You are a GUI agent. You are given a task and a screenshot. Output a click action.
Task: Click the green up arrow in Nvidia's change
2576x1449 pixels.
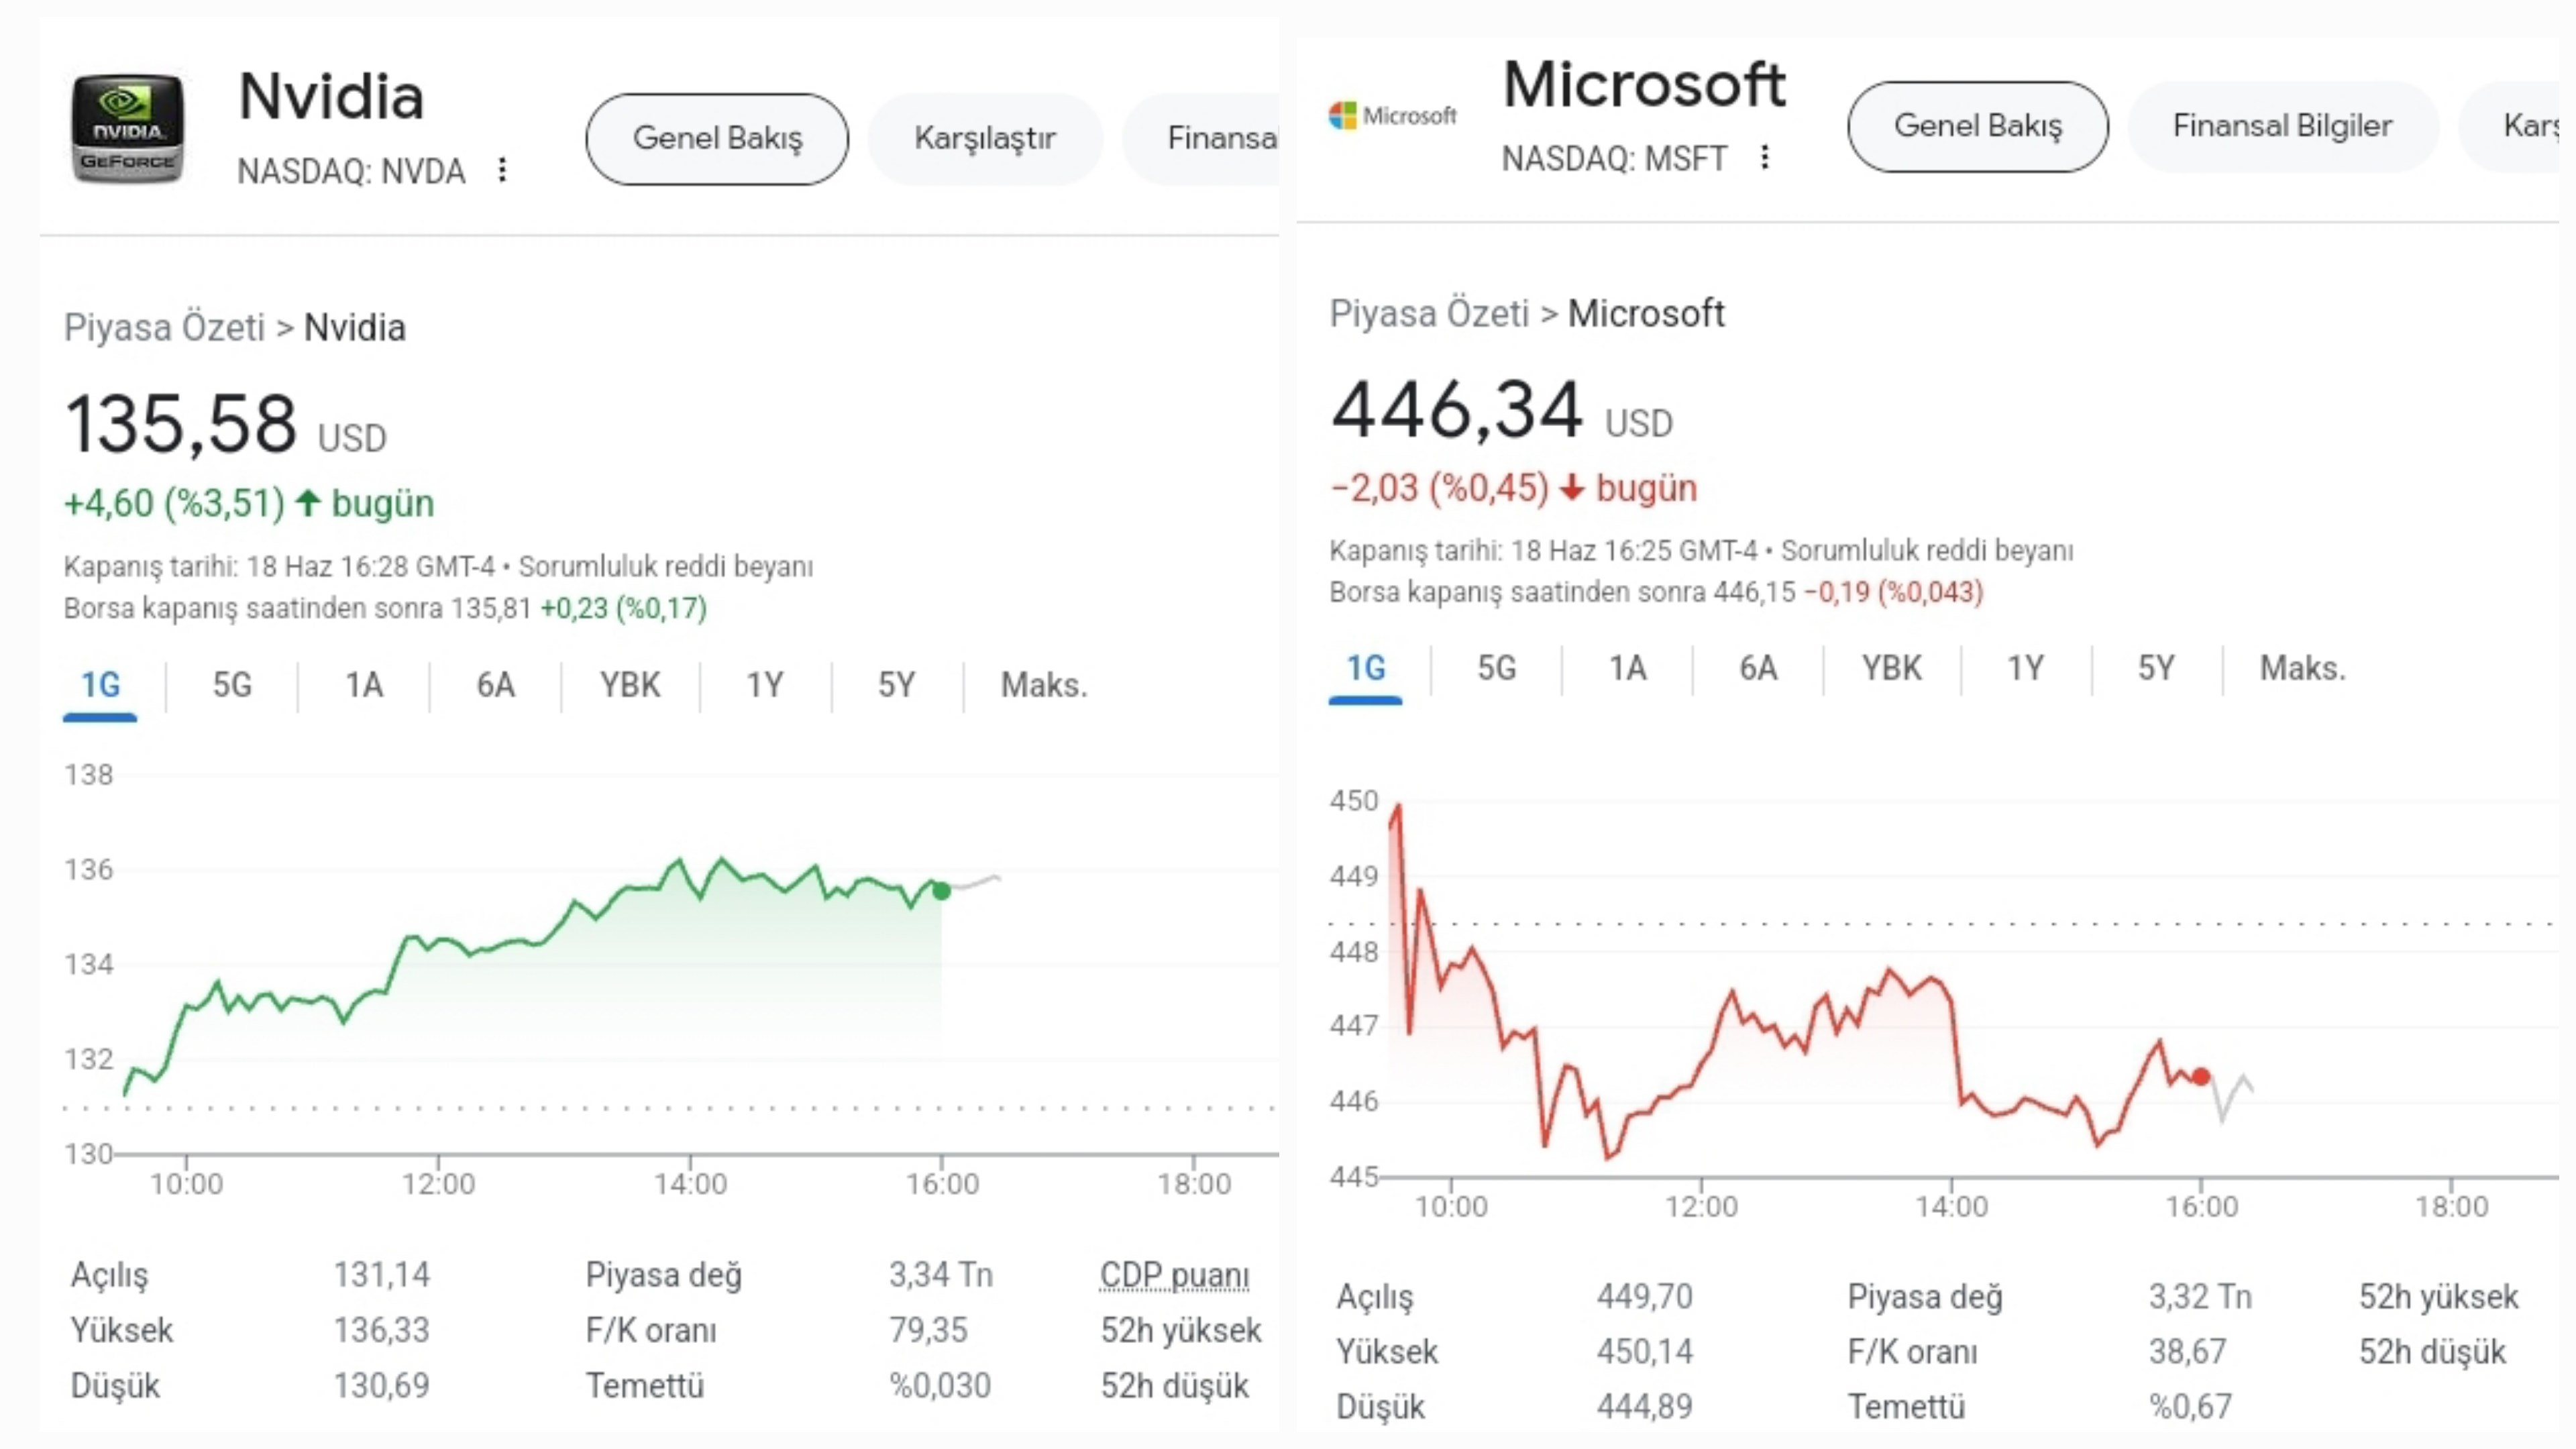click(x=309, y=502)
